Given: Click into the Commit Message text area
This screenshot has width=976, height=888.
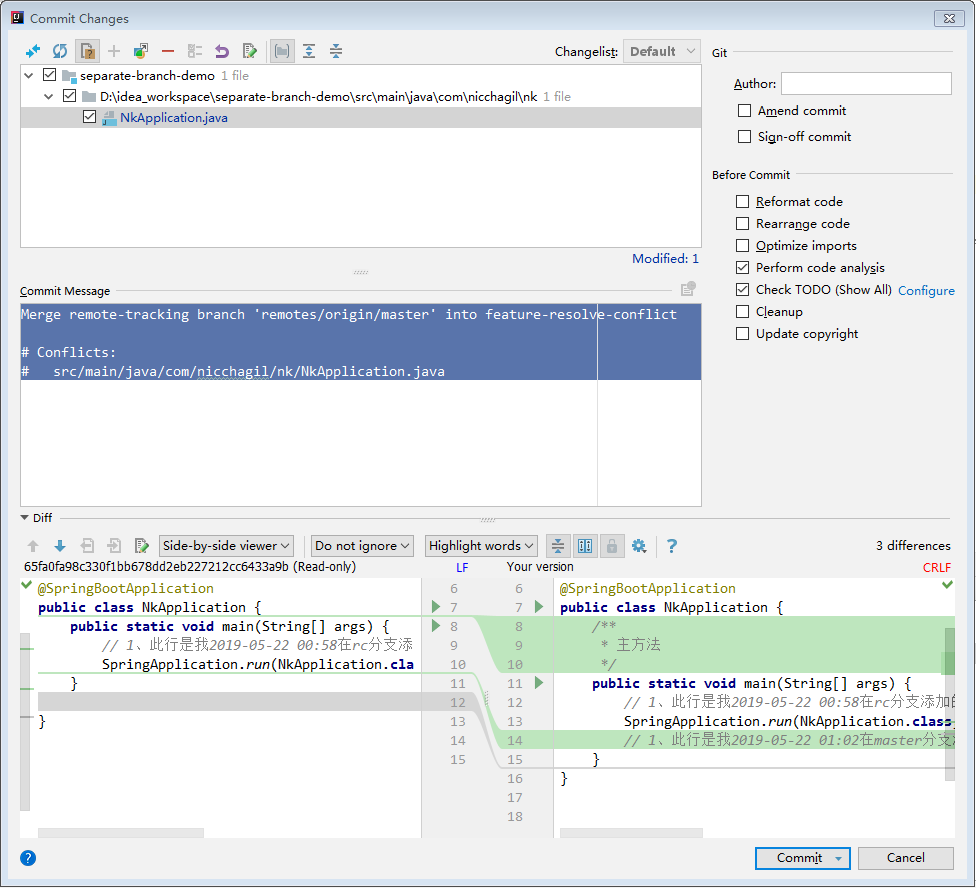Looking at the screenshot, I should click(361, 405).
